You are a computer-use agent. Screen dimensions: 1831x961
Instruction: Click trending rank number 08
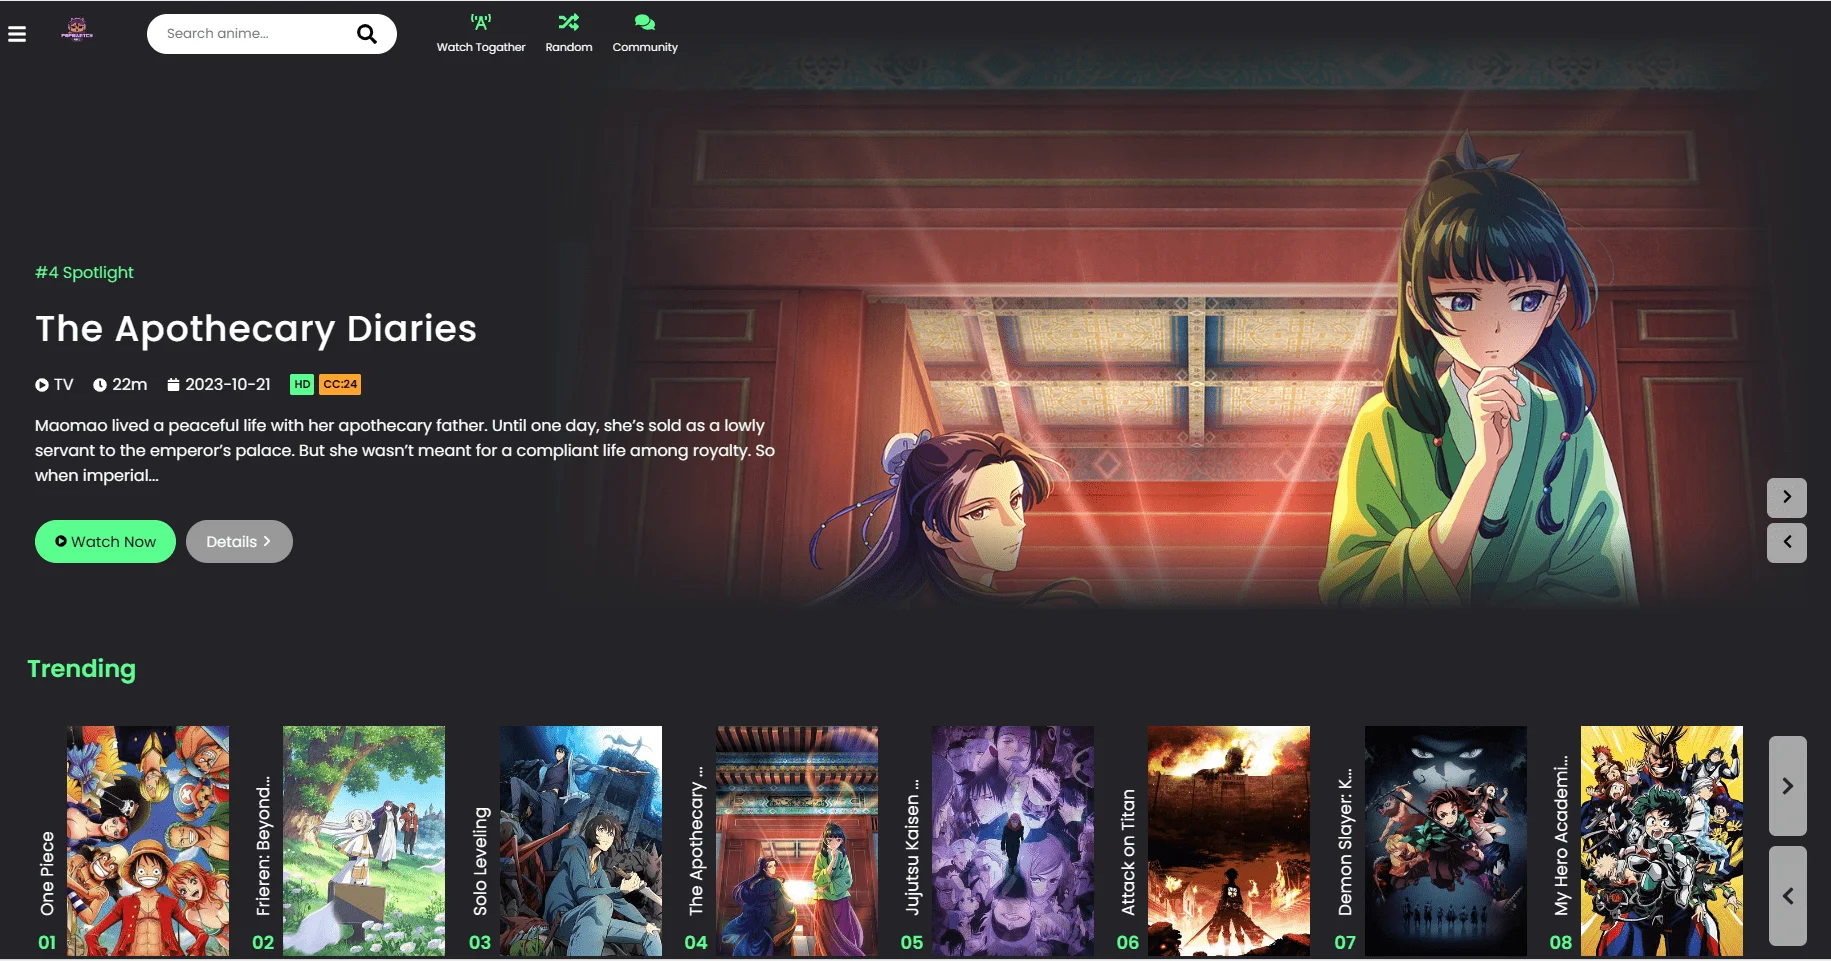pos(1561,942)
